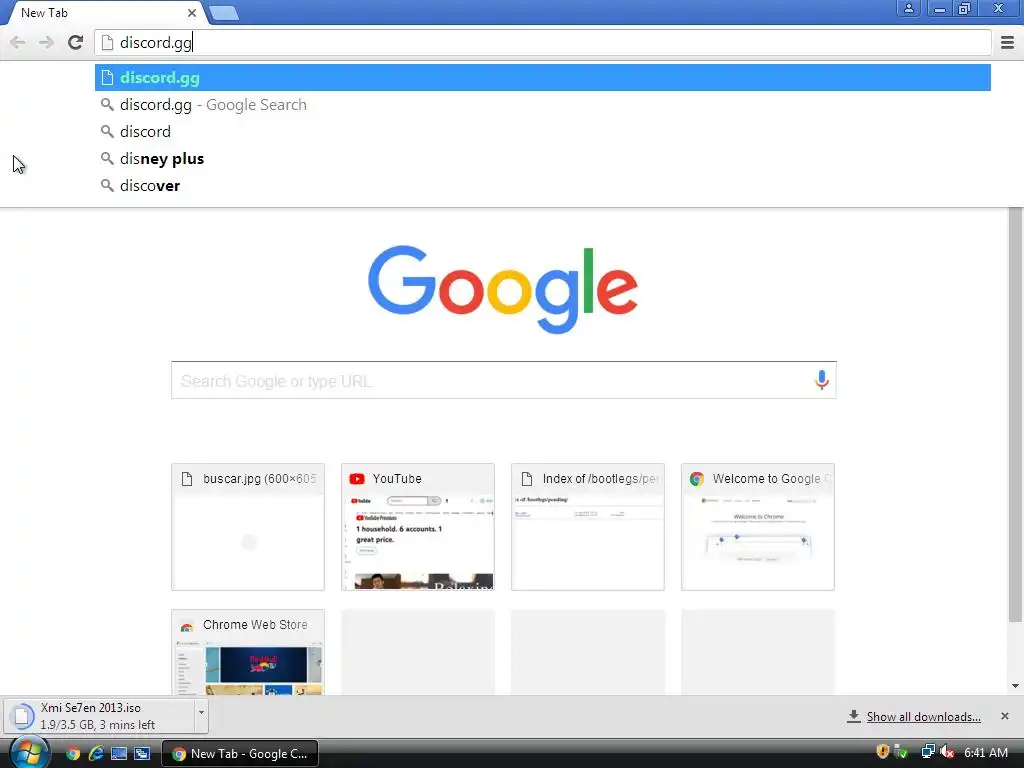Click inside the address bar with discord.gg
This screenshot has width=1024, height=768.
tap(543, 42)
